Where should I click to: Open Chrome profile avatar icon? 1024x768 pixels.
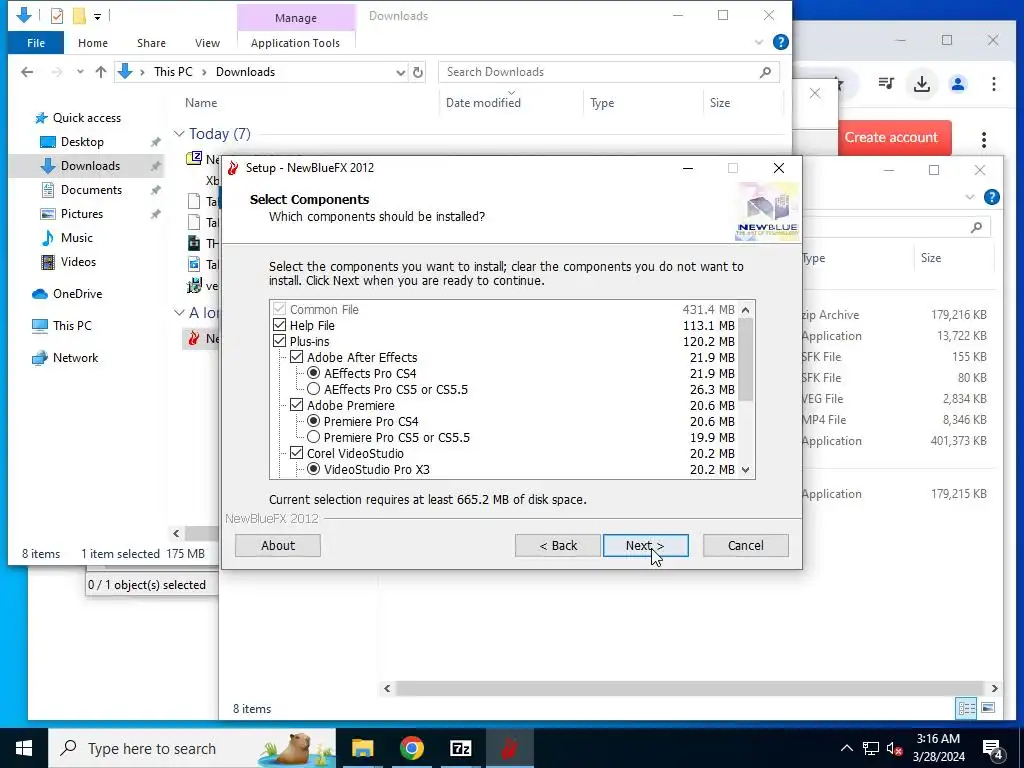click(x=958, y=84)
